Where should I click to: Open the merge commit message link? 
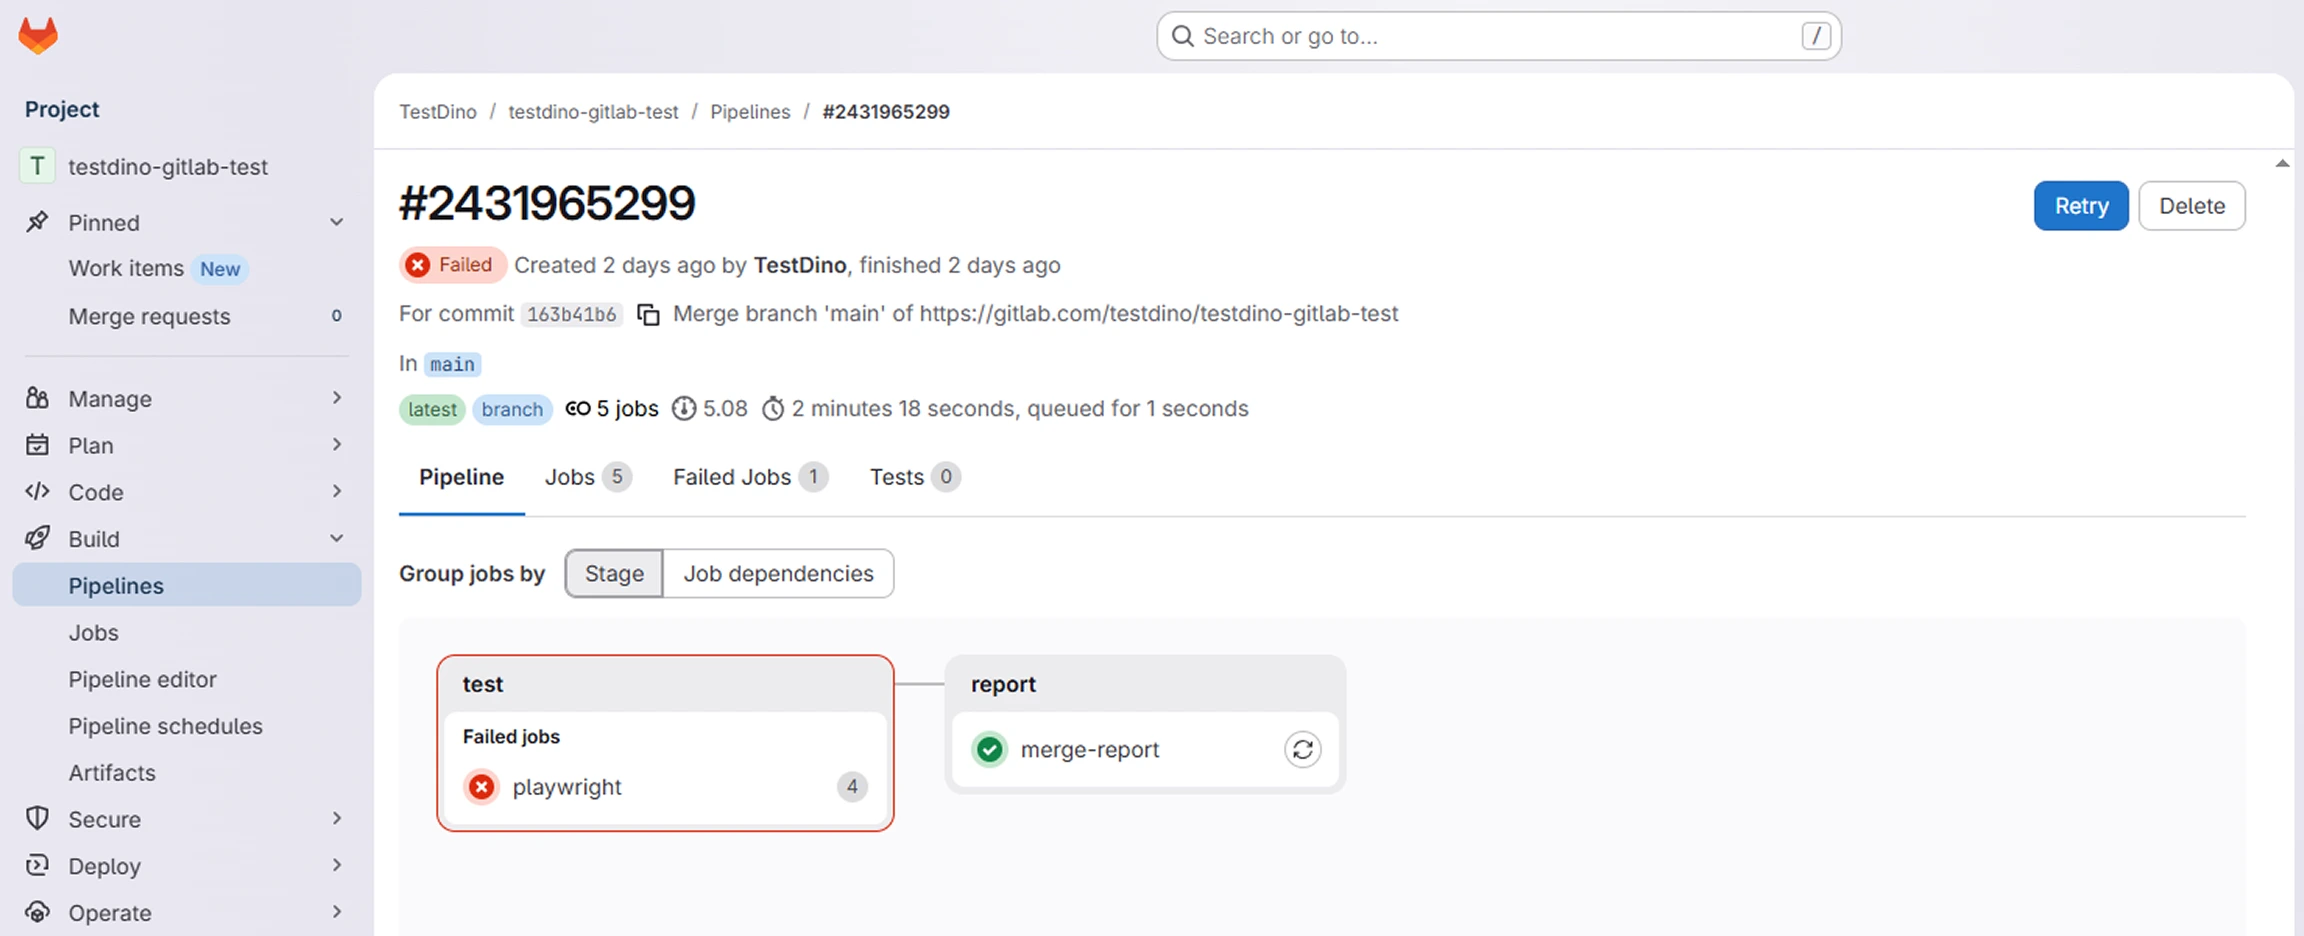[x=1035, y=314]
